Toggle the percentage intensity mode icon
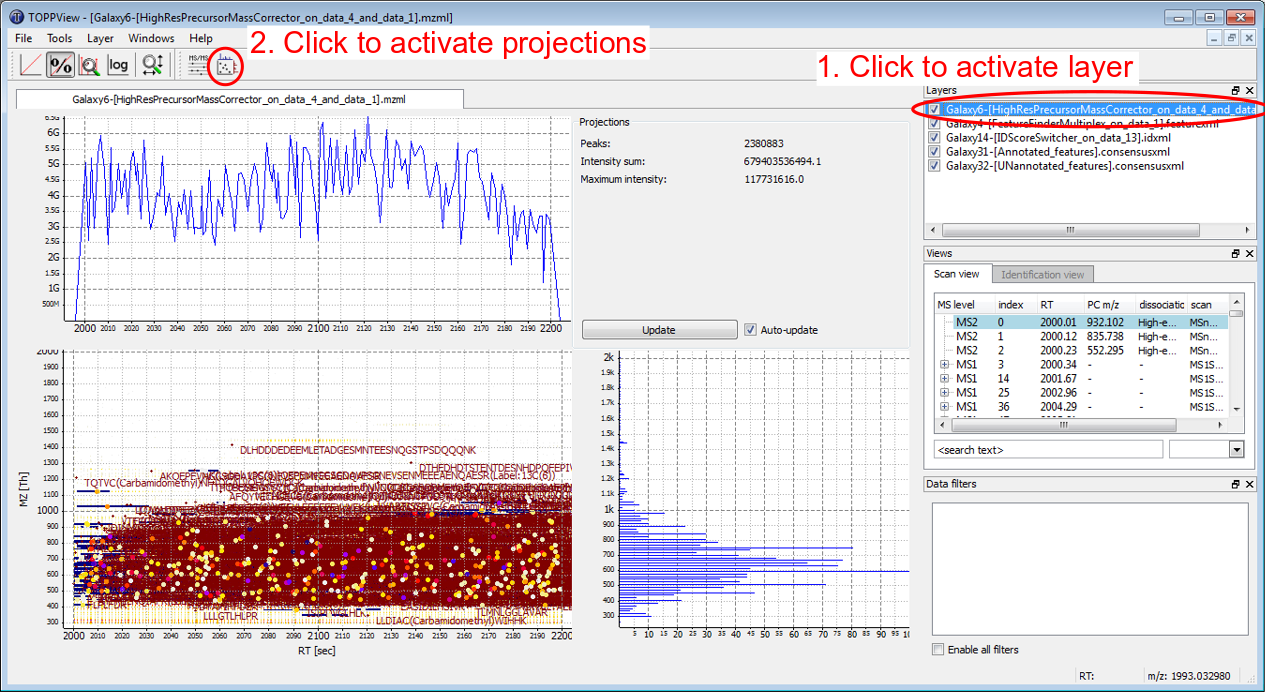The width and height of the screenshot is (1265, 692). pos(61,65)
